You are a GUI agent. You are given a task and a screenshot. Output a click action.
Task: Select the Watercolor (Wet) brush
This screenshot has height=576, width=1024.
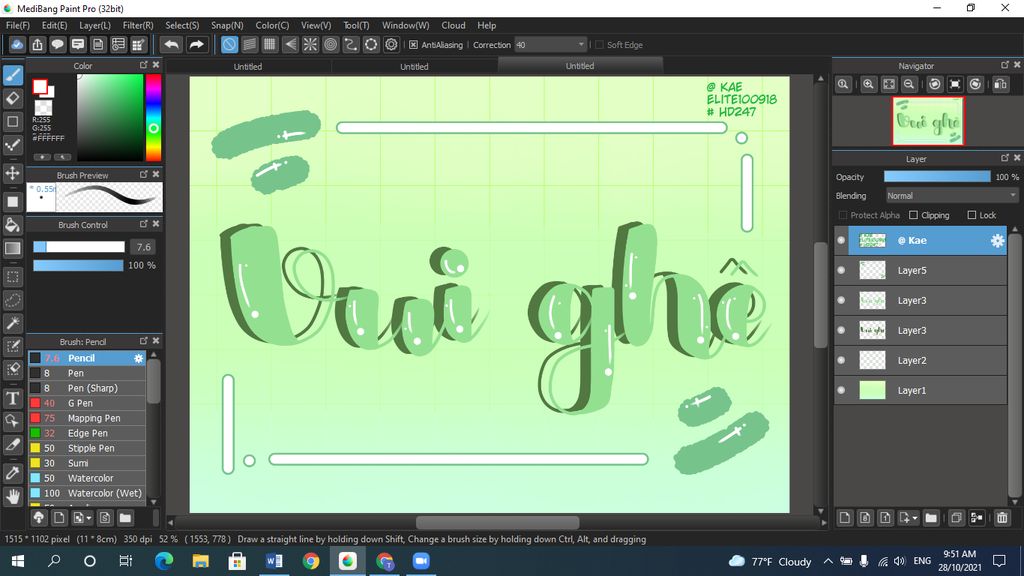tap(87, 493)
